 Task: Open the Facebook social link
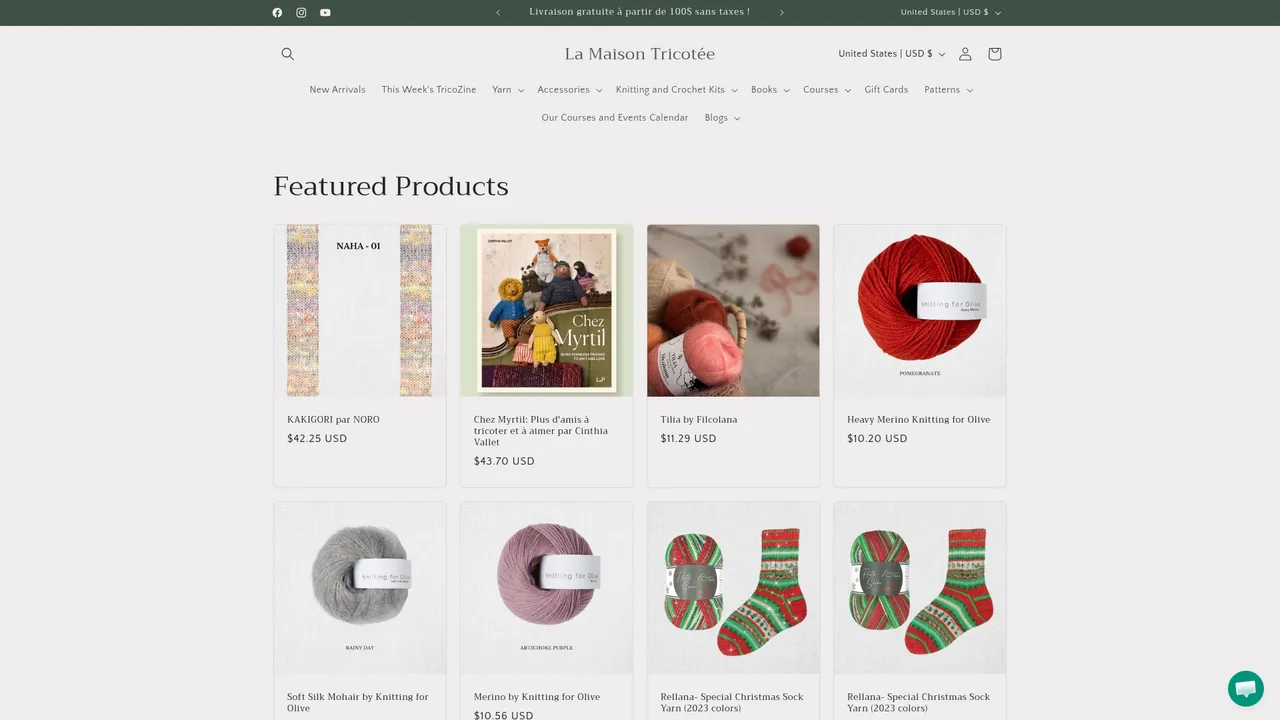point(277,13)
